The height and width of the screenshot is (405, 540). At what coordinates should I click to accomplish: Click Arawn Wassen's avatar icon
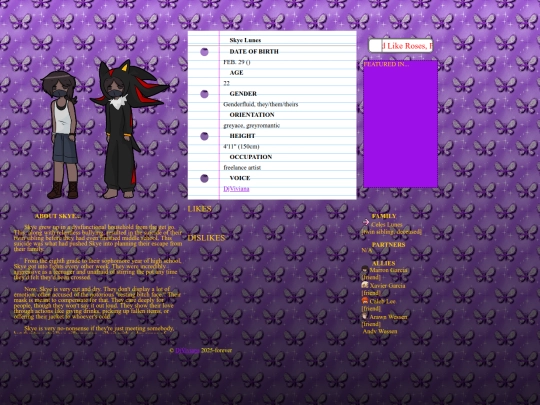tap(365, 316)
